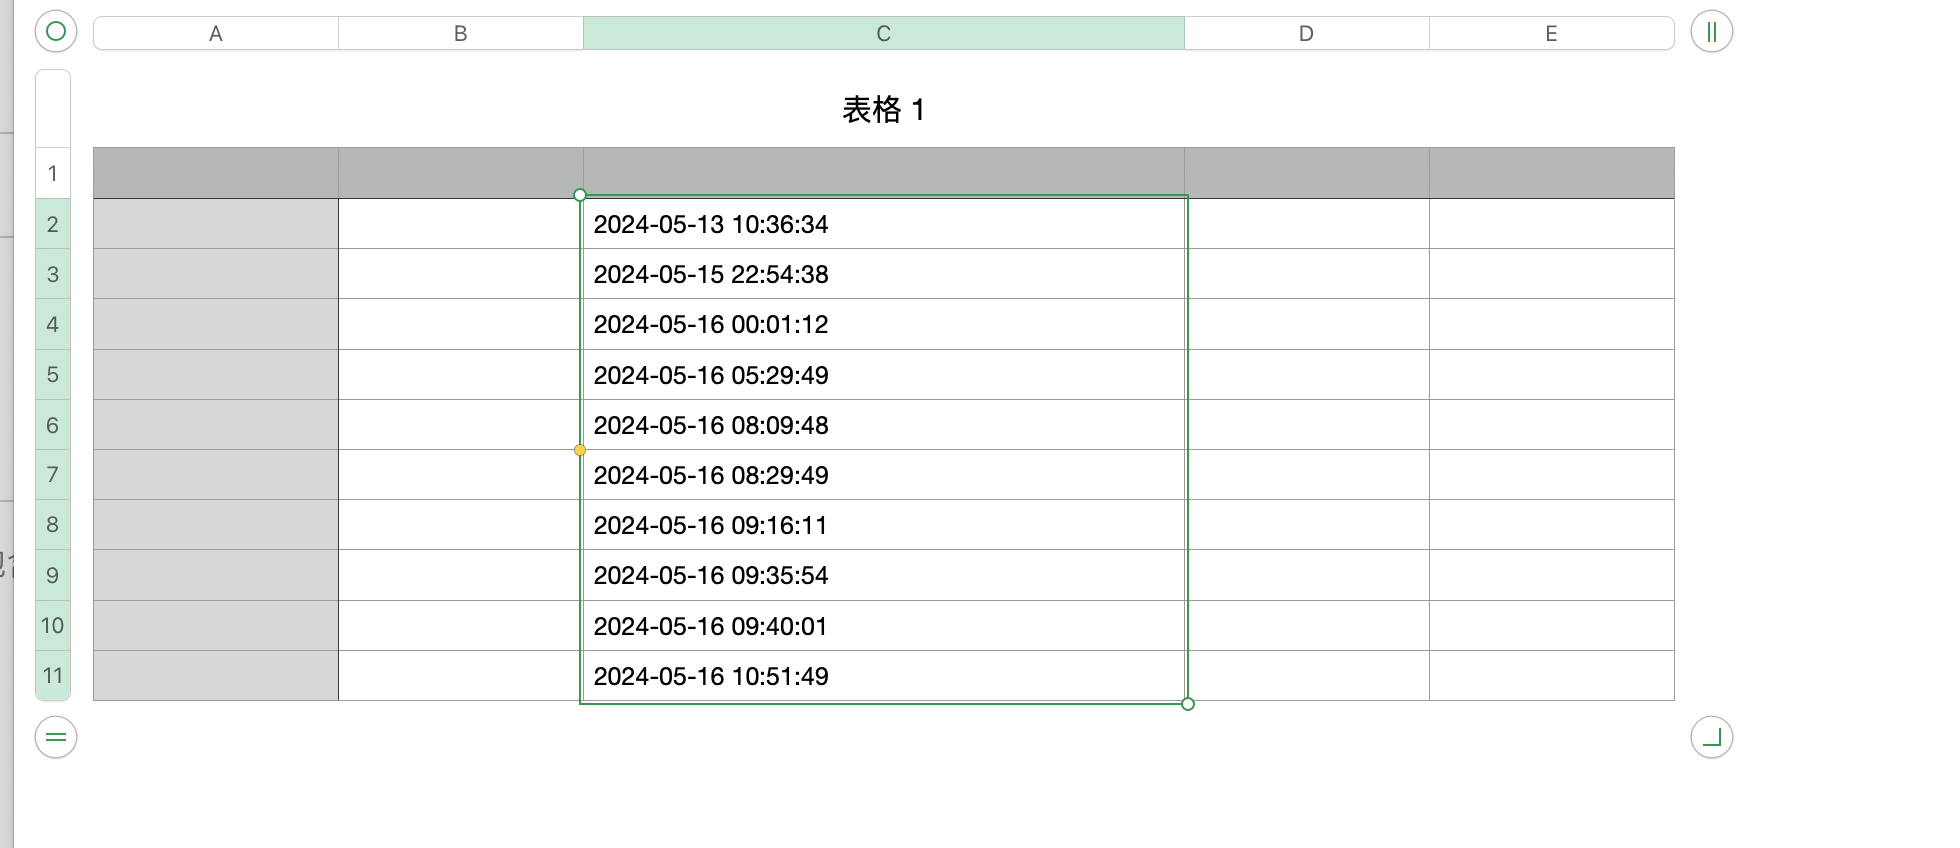Click the table select-all circle handle

point(56,32)
